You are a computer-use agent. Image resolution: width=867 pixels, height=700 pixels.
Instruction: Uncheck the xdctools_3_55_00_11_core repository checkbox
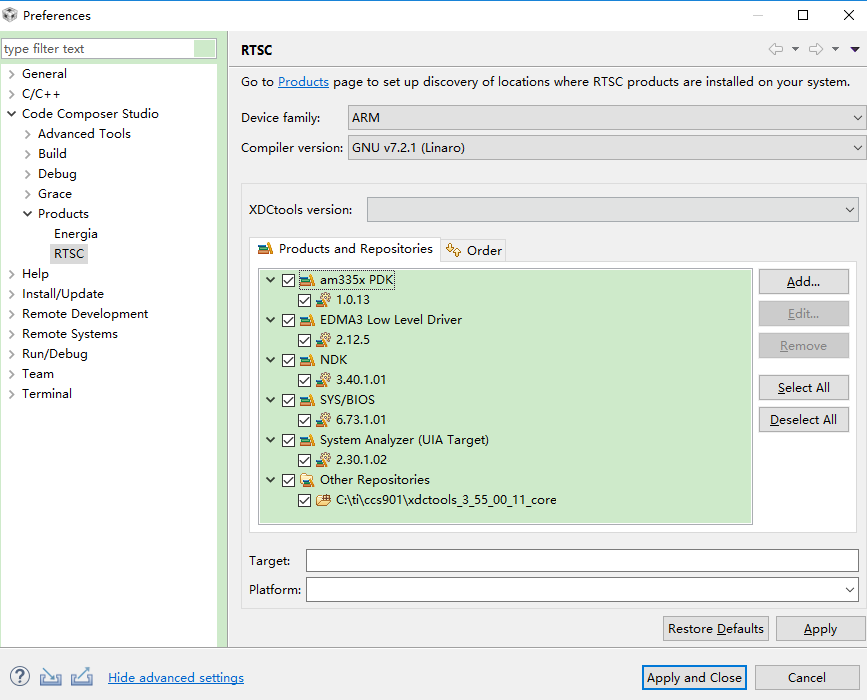coord(304,500)
